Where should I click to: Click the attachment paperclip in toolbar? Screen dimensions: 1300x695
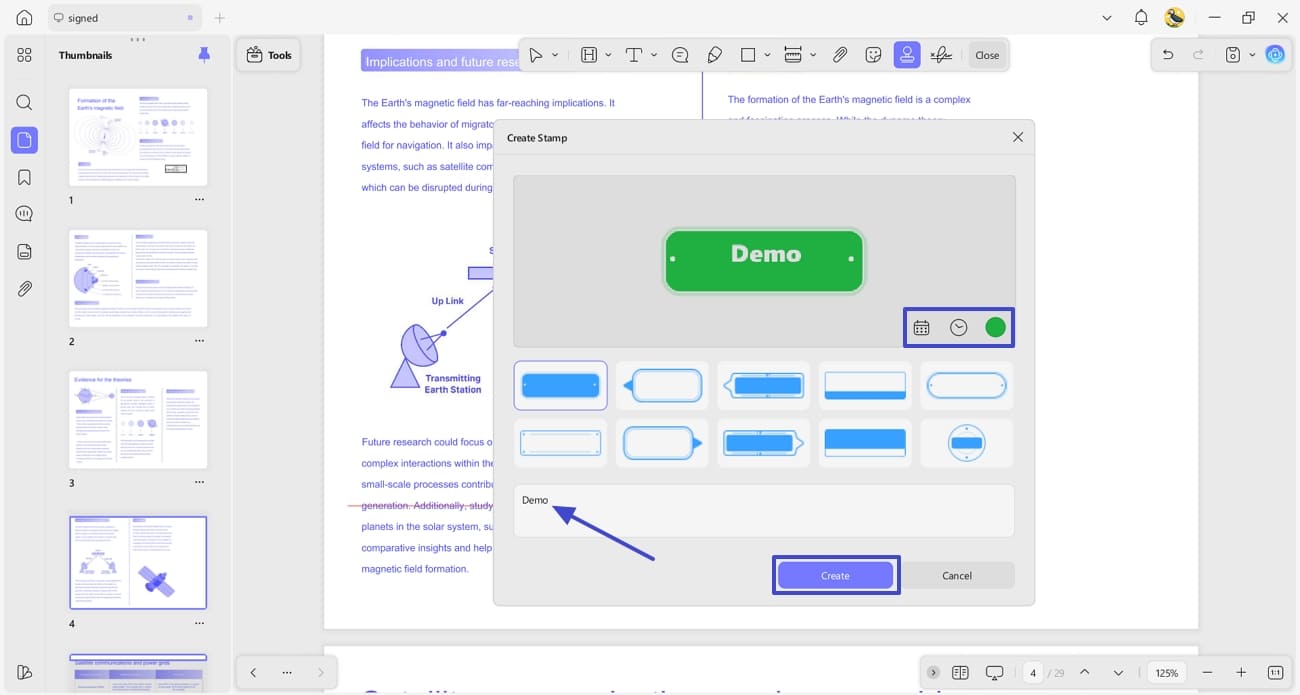[840, 55]
